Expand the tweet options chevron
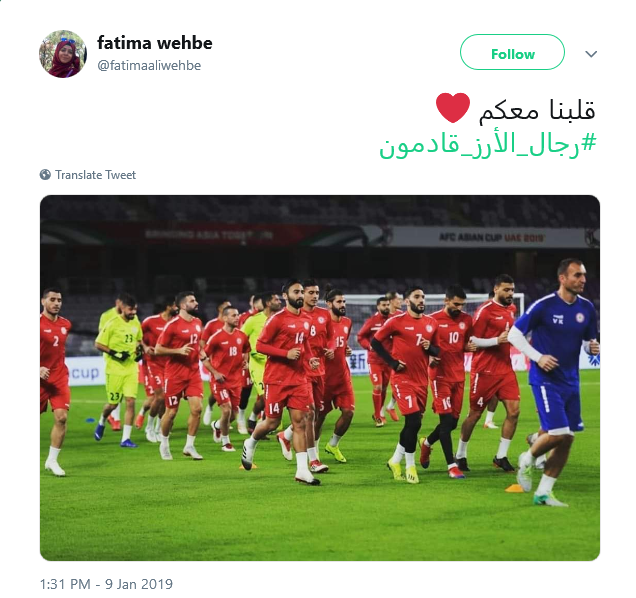The height and width of the screenshot is (598, 636). 591,54
